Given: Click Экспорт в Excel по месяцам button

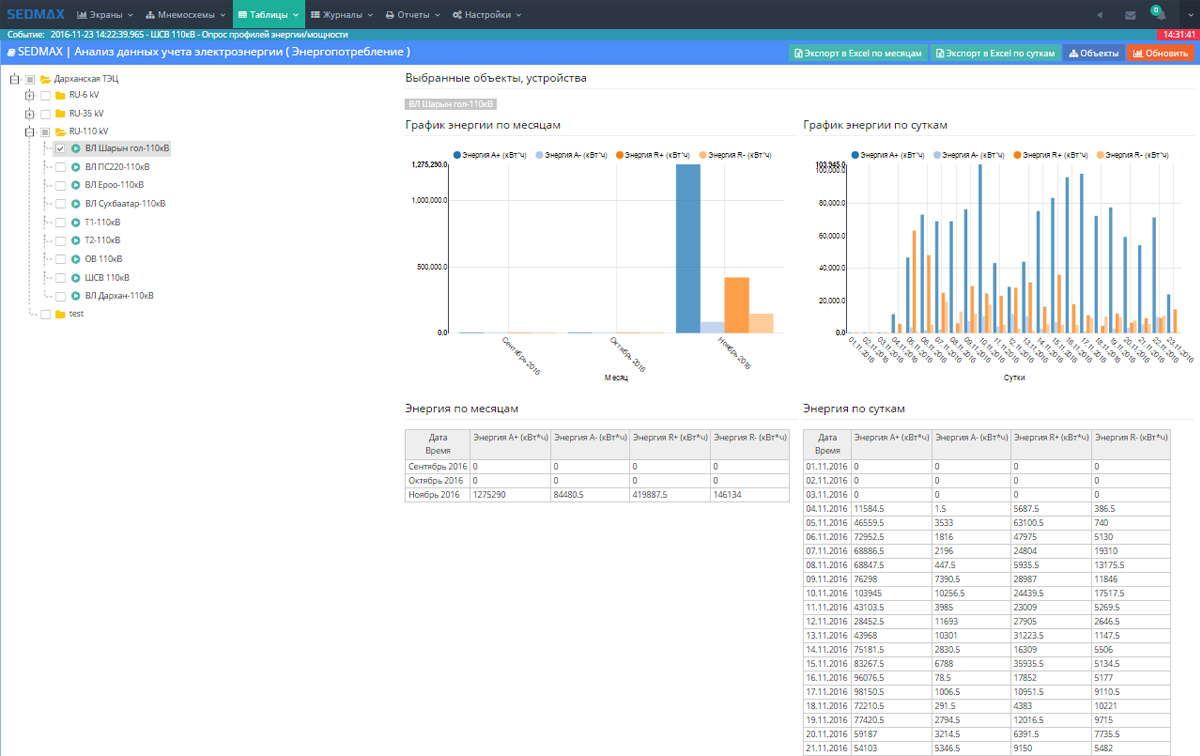Looking at the screenshot, I should coord(858,53).
